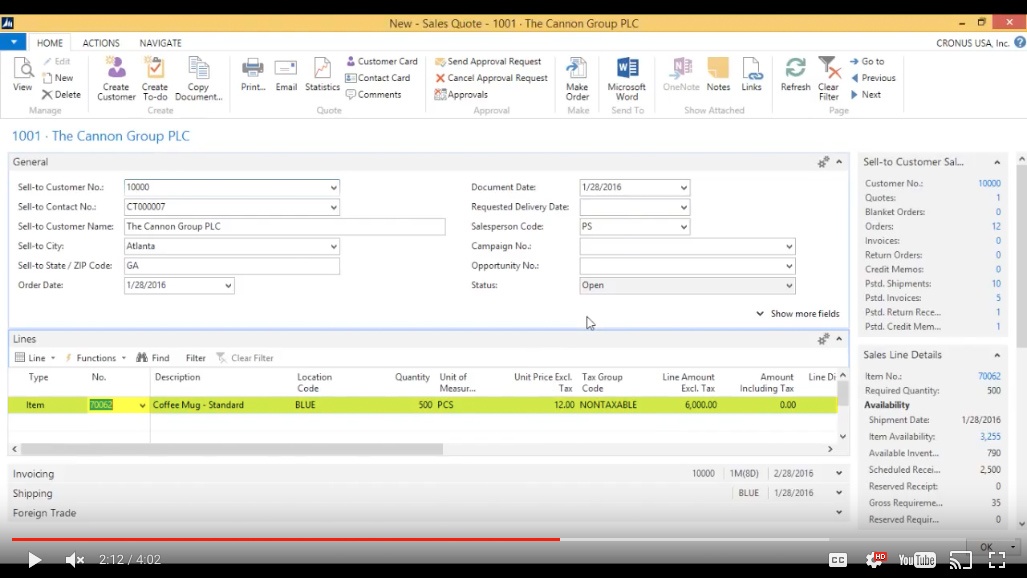Open the Copy Document tool
1027x578 pixels.
(x=198, y=79)
